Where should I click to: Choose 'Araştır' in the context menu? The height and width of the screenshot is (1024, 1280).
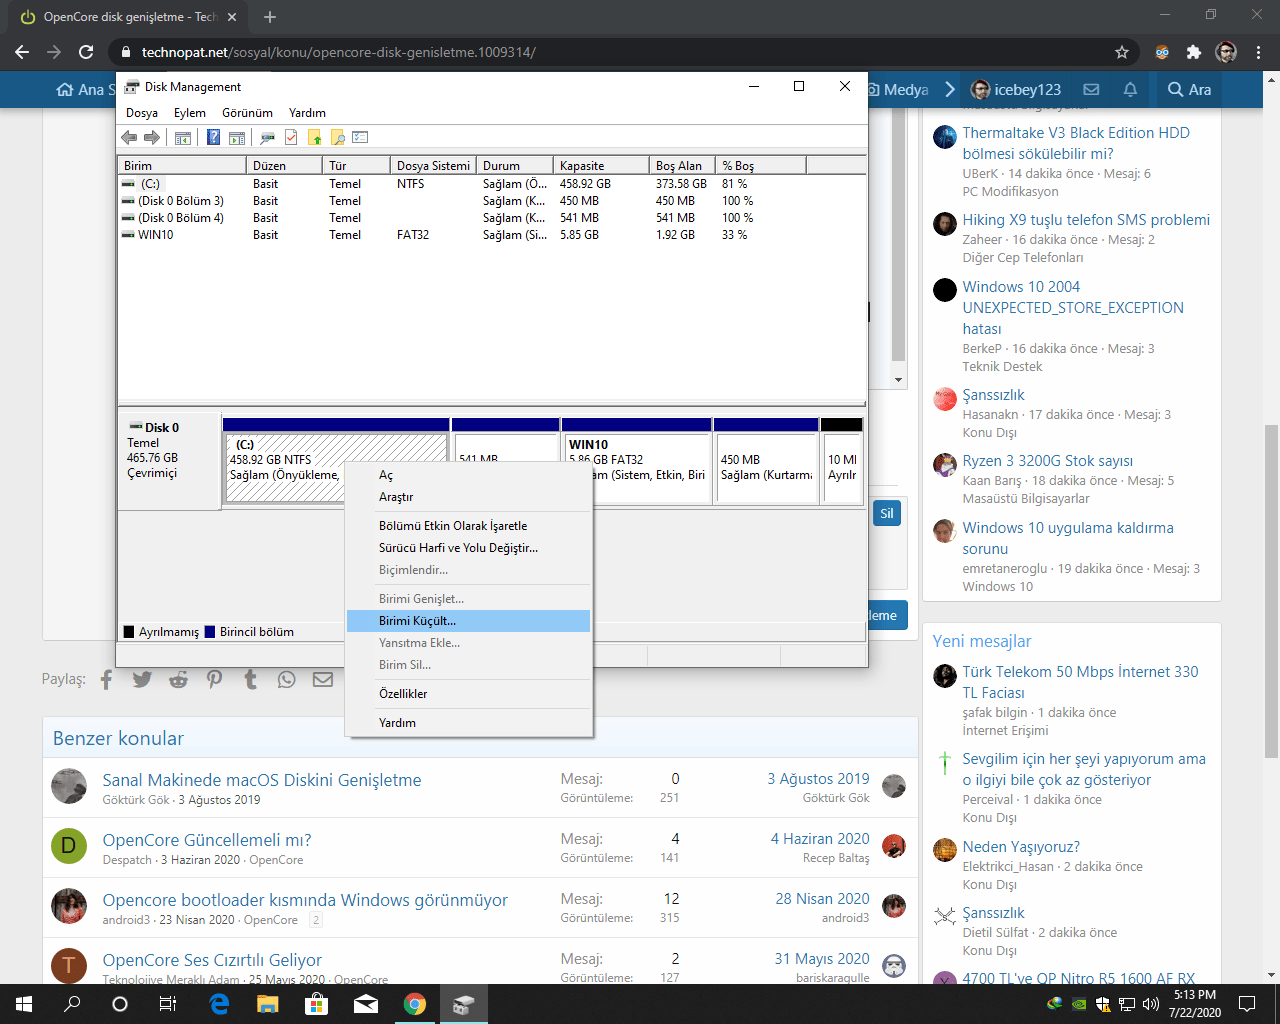468,497
